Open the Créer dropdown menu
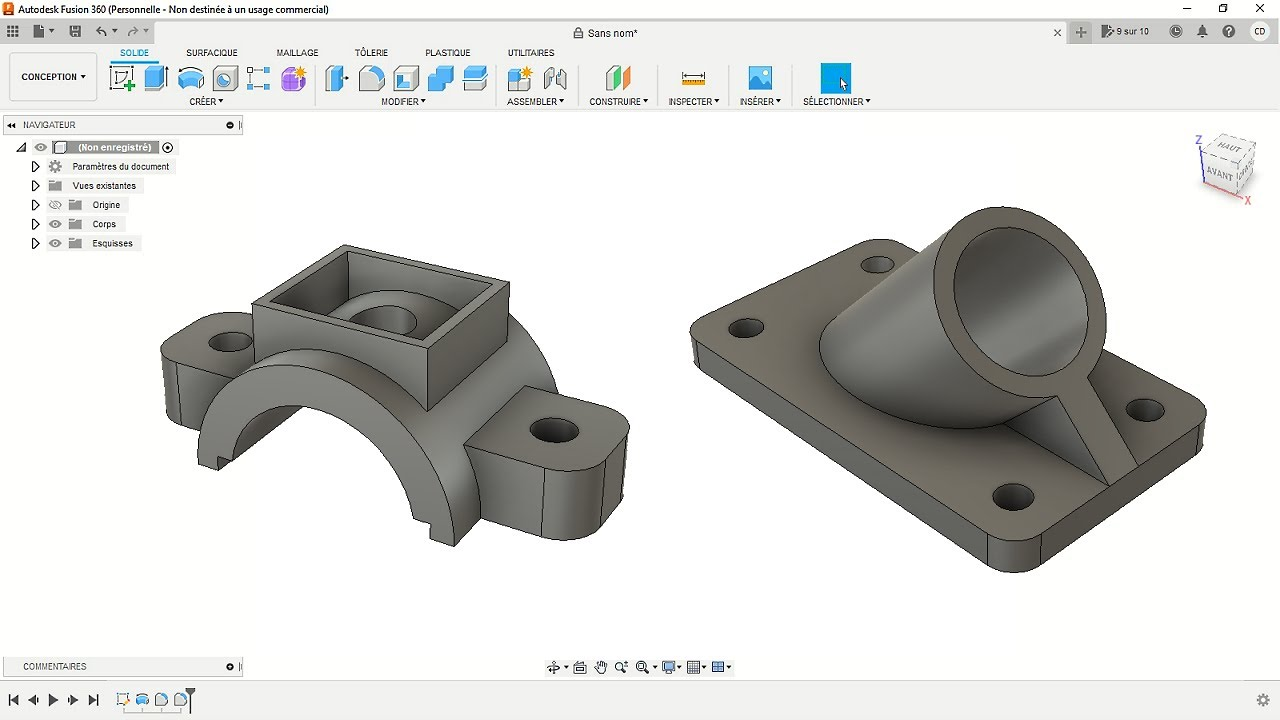1280x720 pixels. pyautogui.click(x=206, y=101)
